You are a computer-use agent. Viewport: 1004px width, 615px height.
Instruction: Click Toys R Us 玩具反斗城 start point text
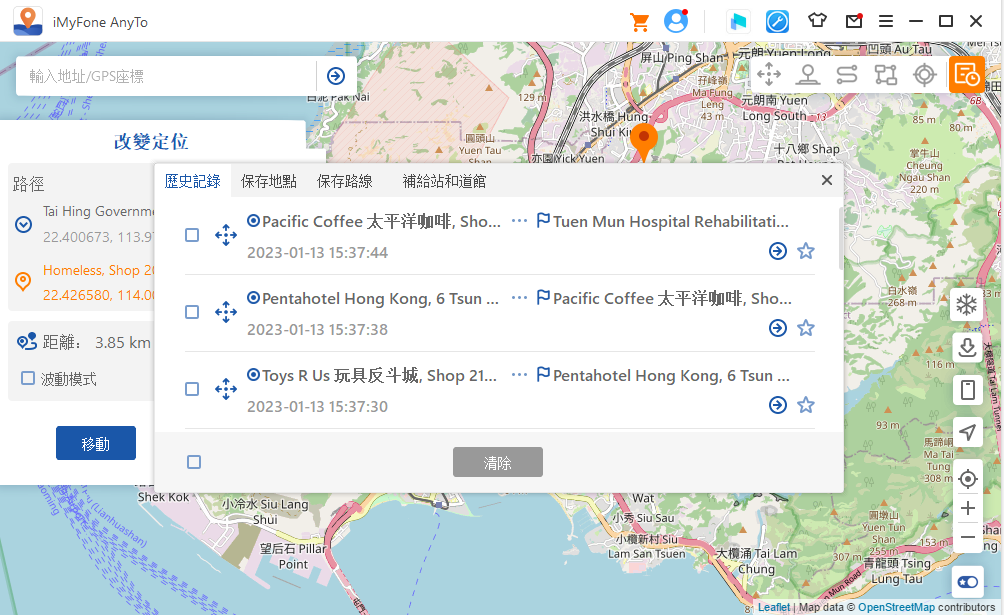tap(379, 375)
